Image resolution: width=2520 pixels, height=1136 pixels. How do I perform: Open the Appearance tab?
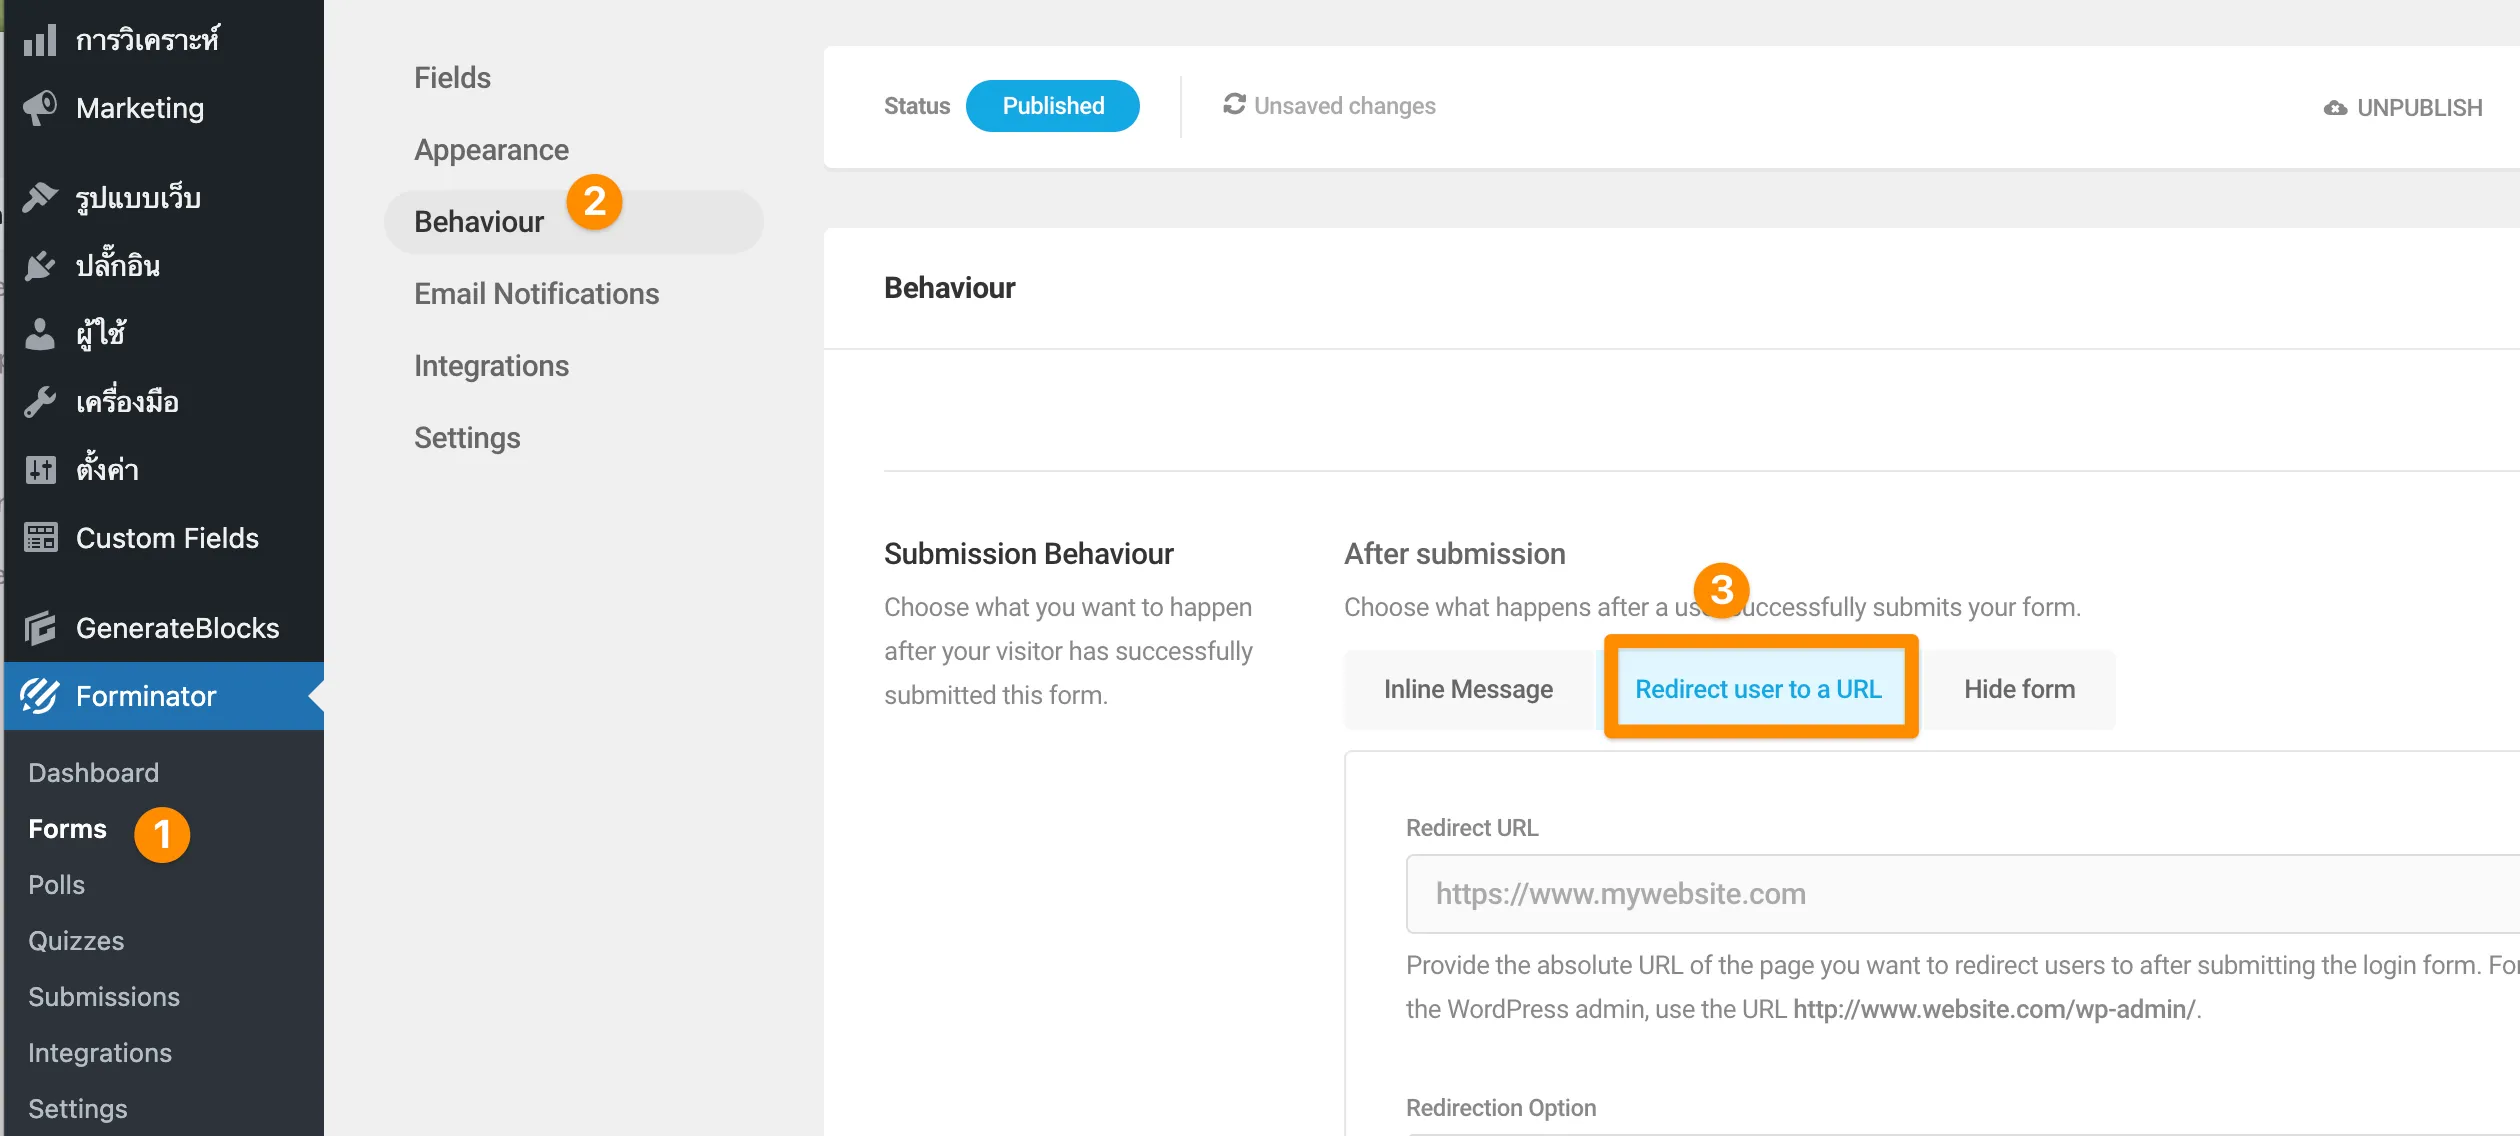click(491, 150)
